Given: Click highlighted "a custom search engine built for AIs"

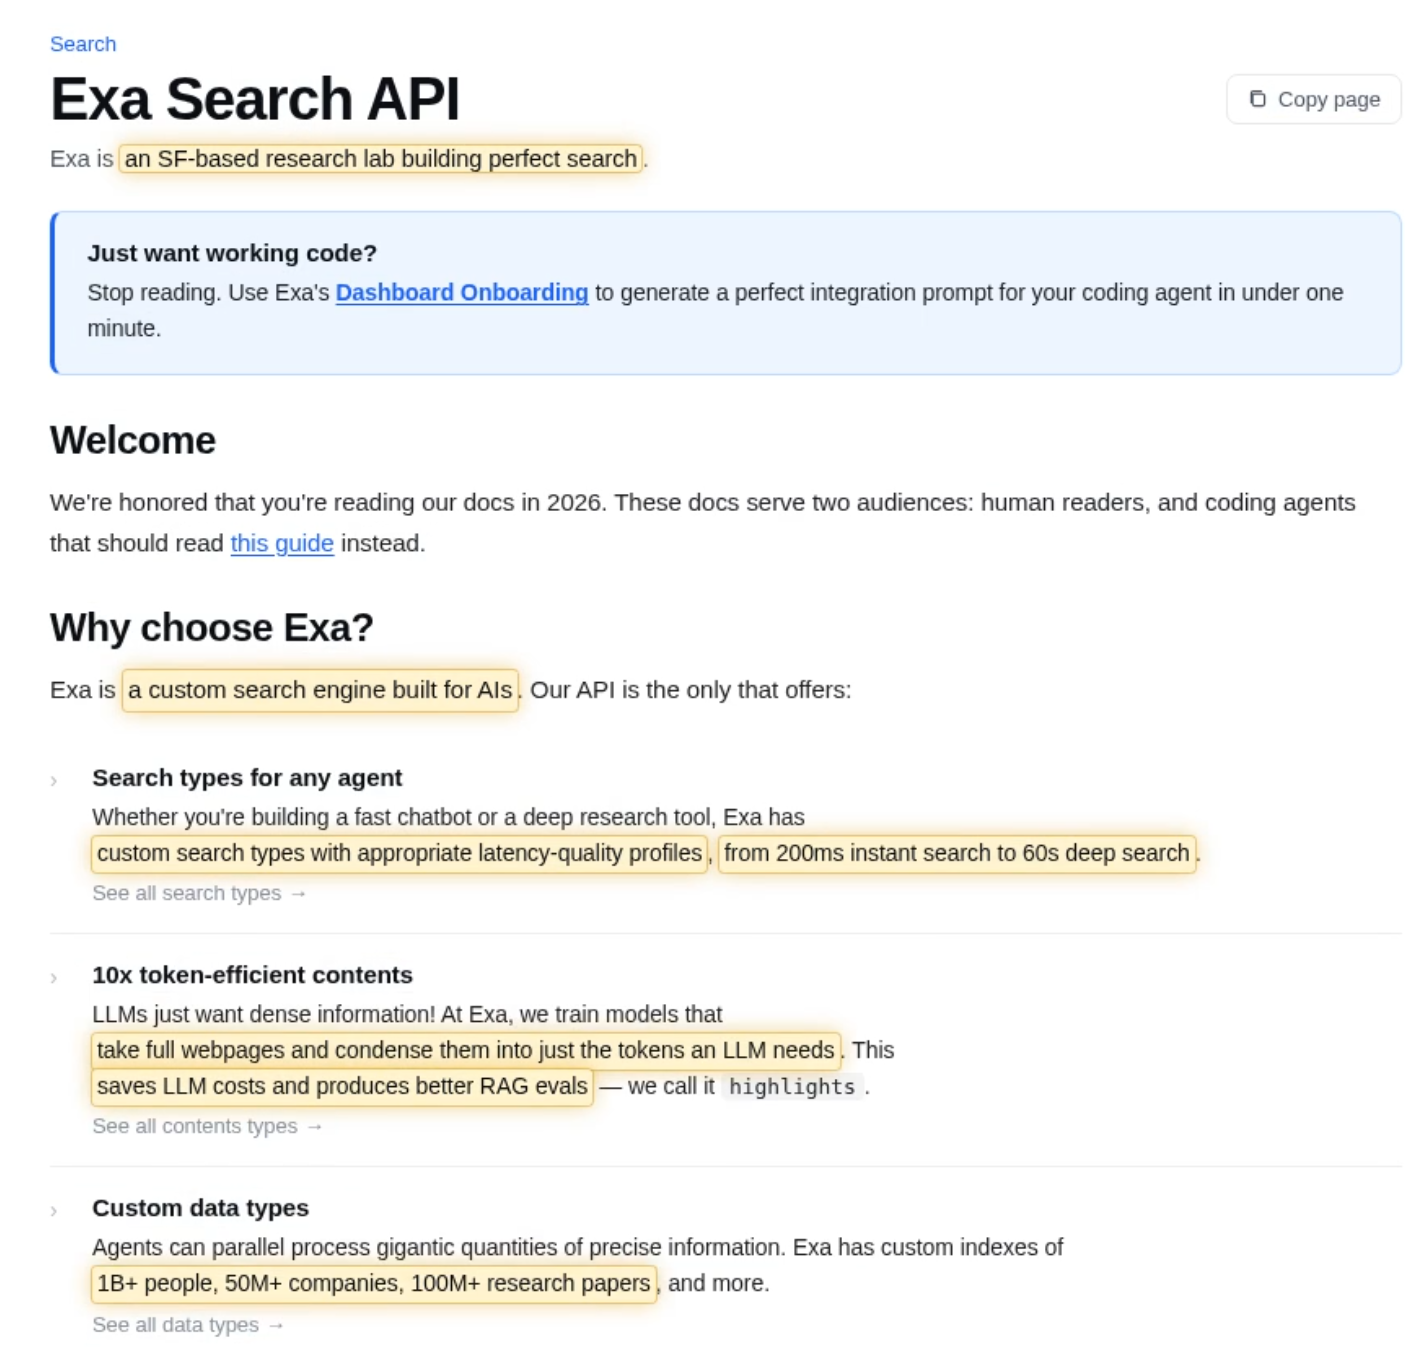Looking at the screenshot, I should pyautogui.click(x=320, y=690).
